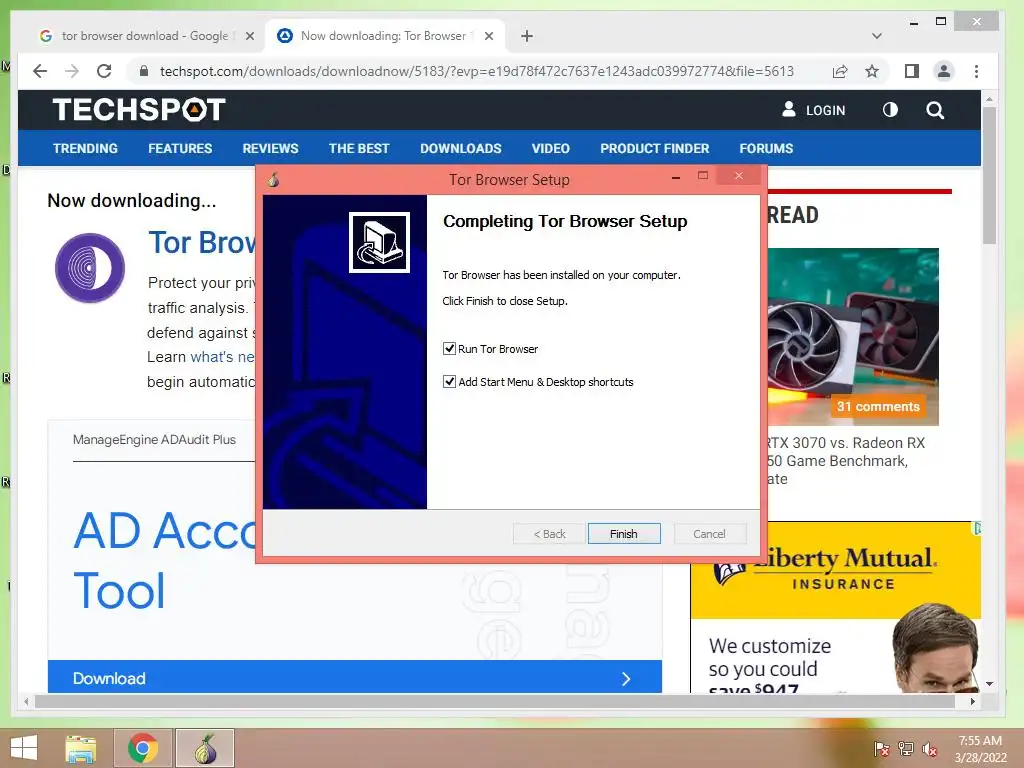This screenshot has height=768, width=1024.
Task: Click the ad choices icon on Liberty ad
Action: 977,528
